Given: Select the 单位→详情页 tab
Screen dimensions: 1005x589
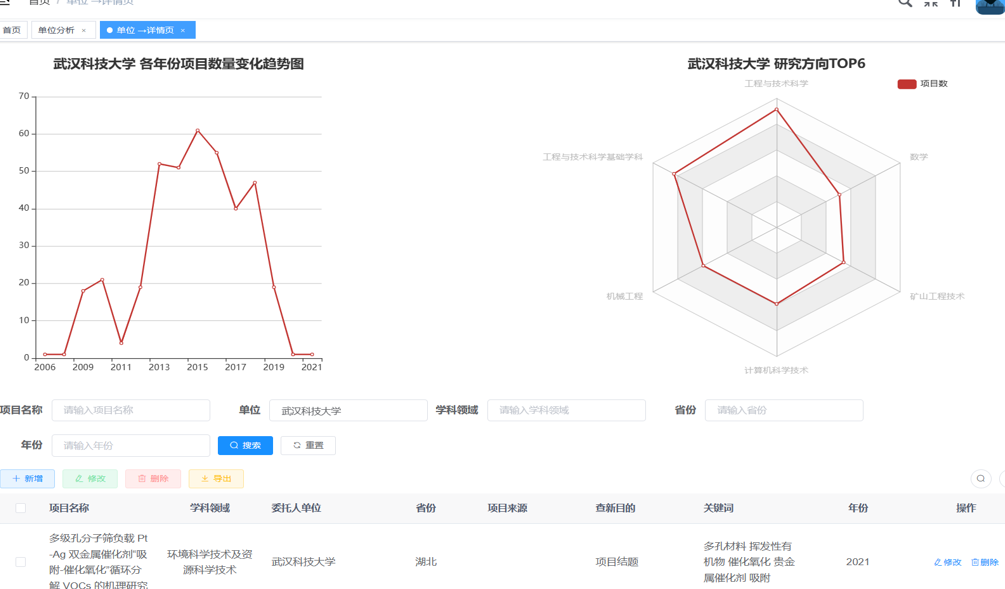Looking at the screenshot, I should coord(145,30).
